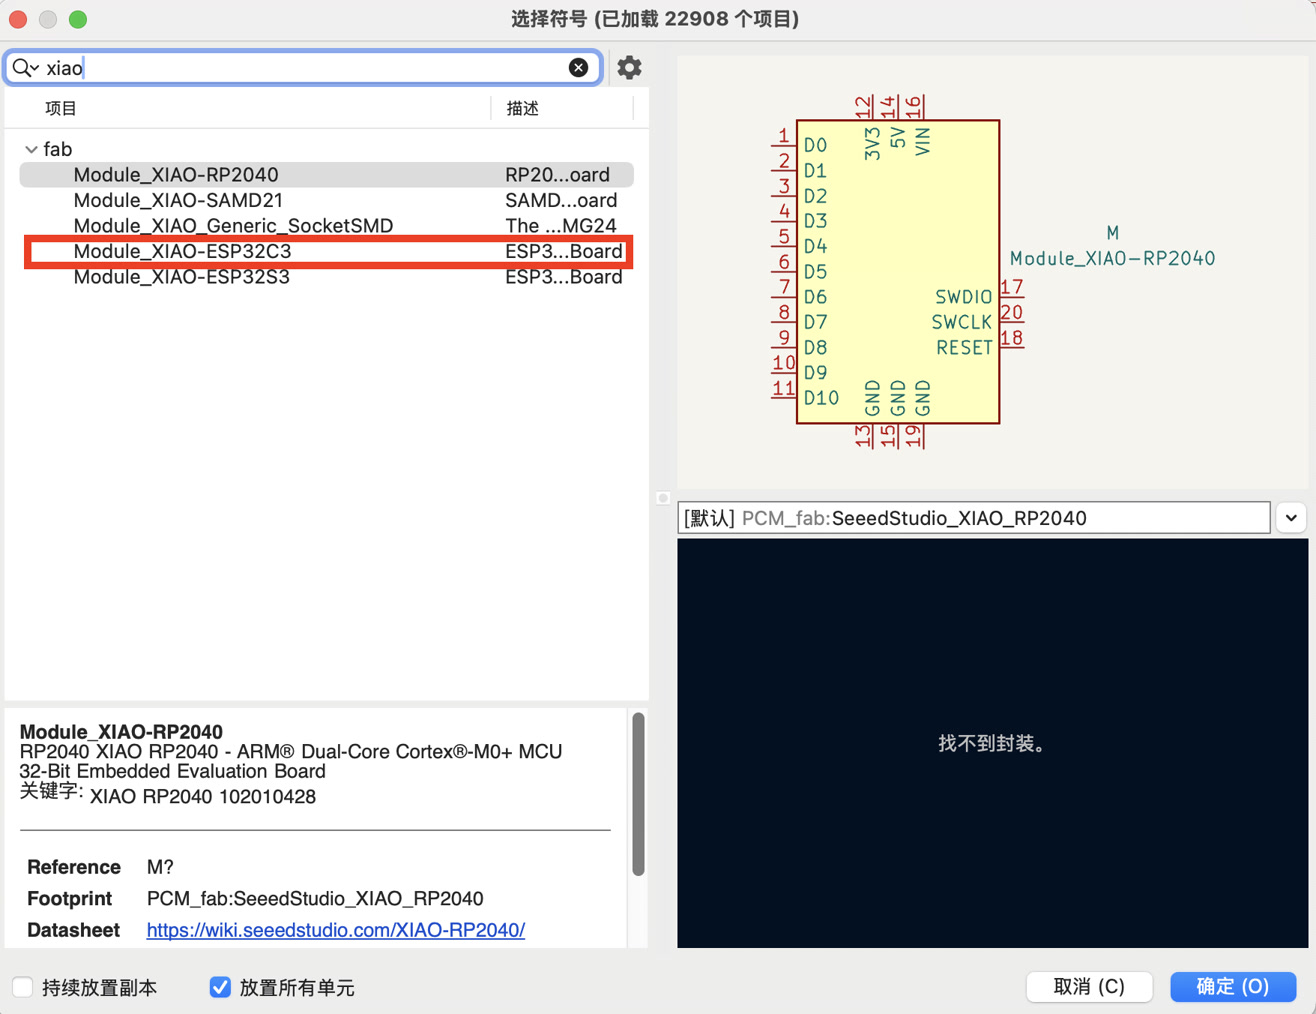The height and width of the screenshot is (1014, 1316).
Task: Select Module_XIAO-ESP32S3 symbol
Action: coord(326,277)
